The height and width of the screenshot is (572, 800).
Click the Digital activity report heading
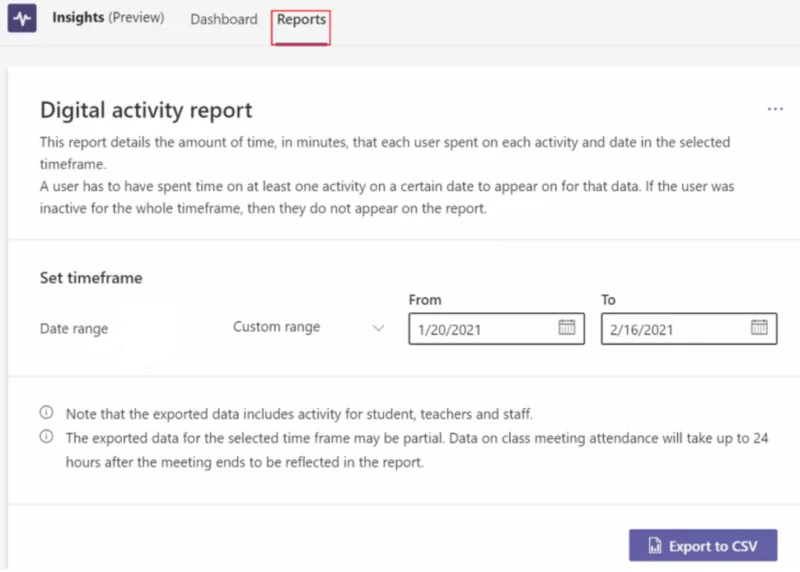tap(146, 110)
